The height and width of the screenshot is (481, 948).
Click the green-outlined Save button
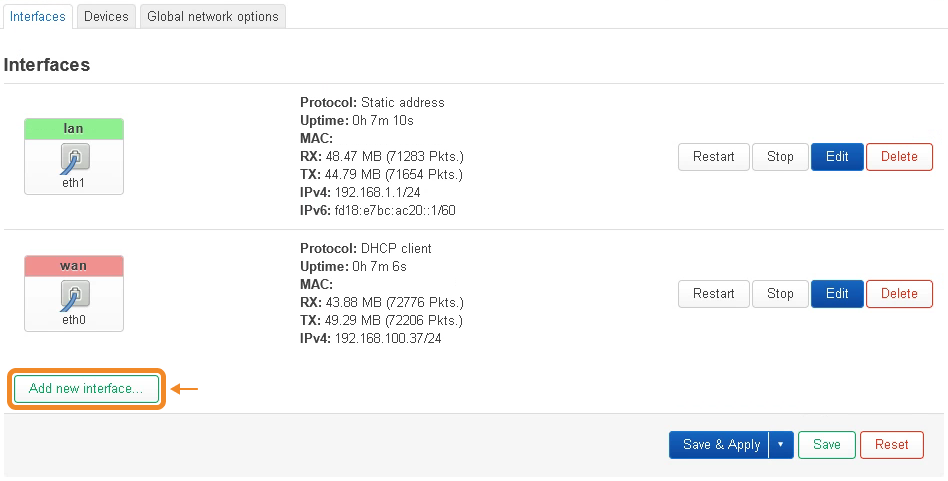[x=826, y=445]
